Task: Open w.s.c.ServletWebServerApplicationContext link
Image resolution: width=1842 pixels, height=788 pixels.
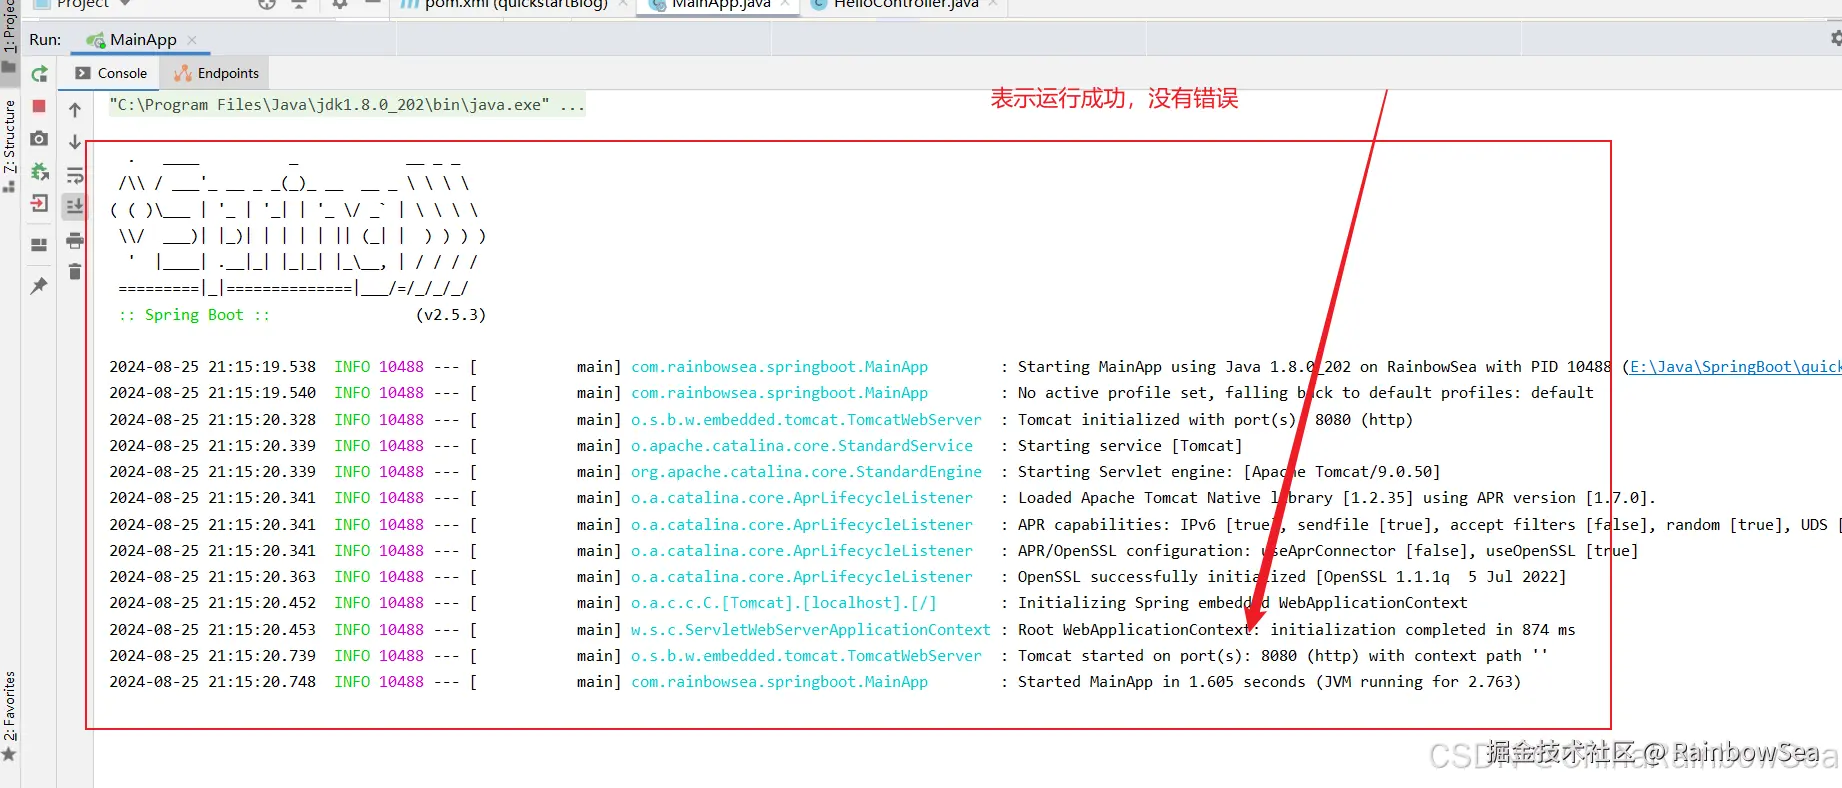Action: (811, 630)
